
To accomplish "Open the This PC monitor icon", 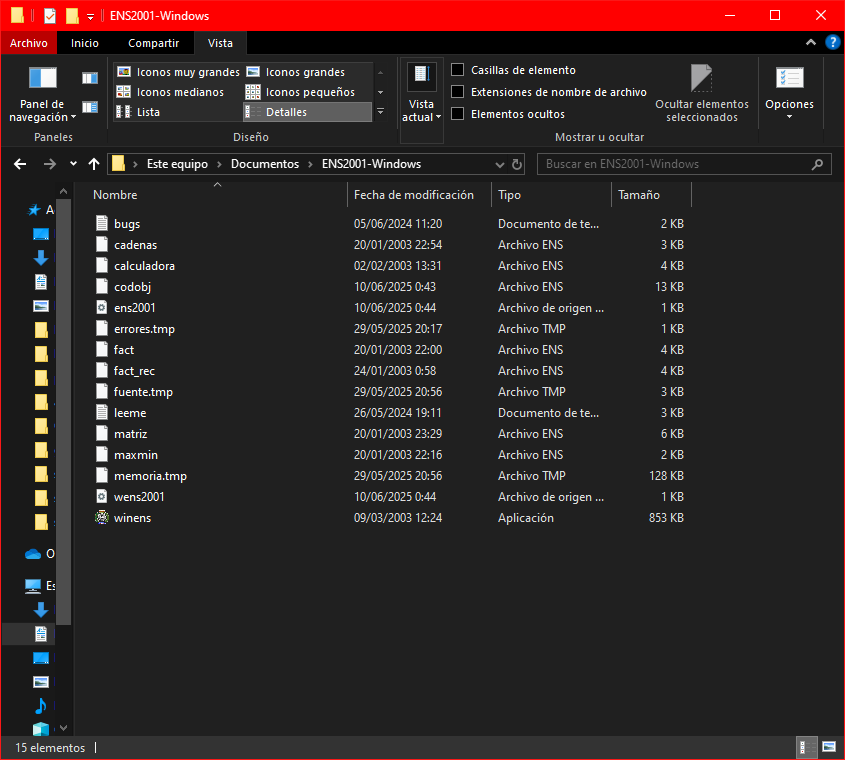I will (x=33, y=586).
